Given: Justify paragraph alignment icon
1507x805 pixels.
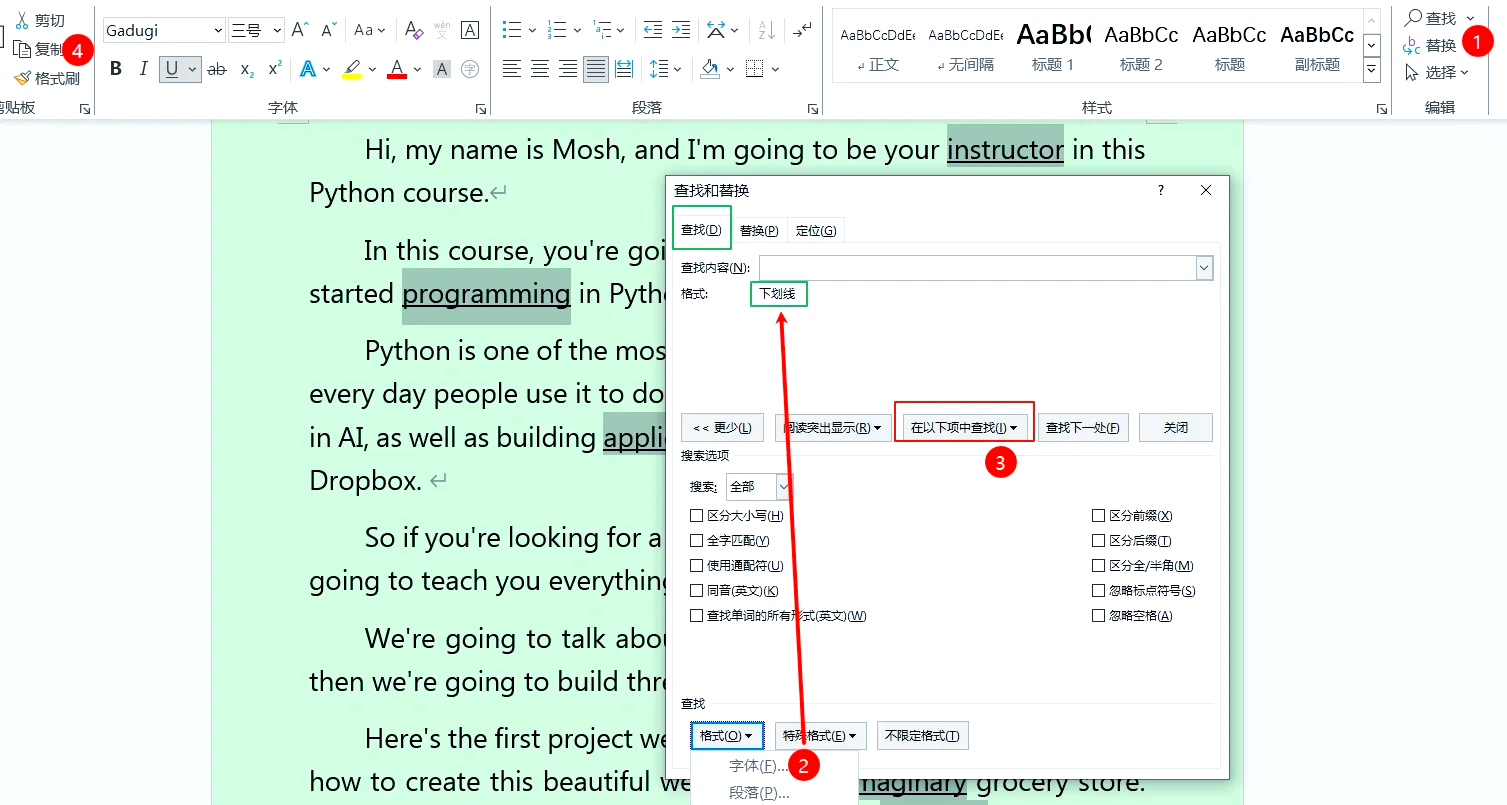Looking at the screenshot, I should 596,69.
